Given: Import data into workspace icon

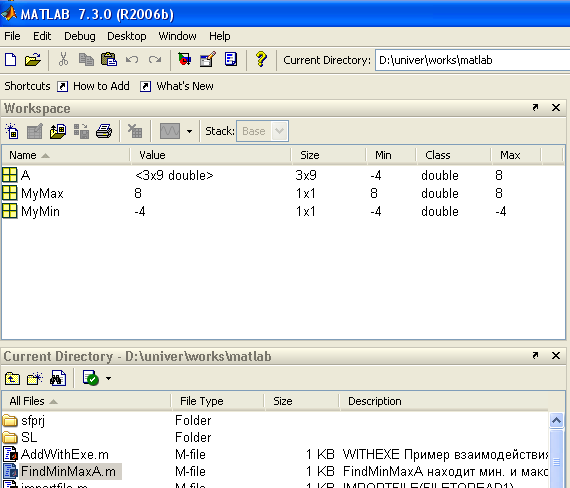Looking at the screenshot, I should pyautogui.click(x=58, y=131).
